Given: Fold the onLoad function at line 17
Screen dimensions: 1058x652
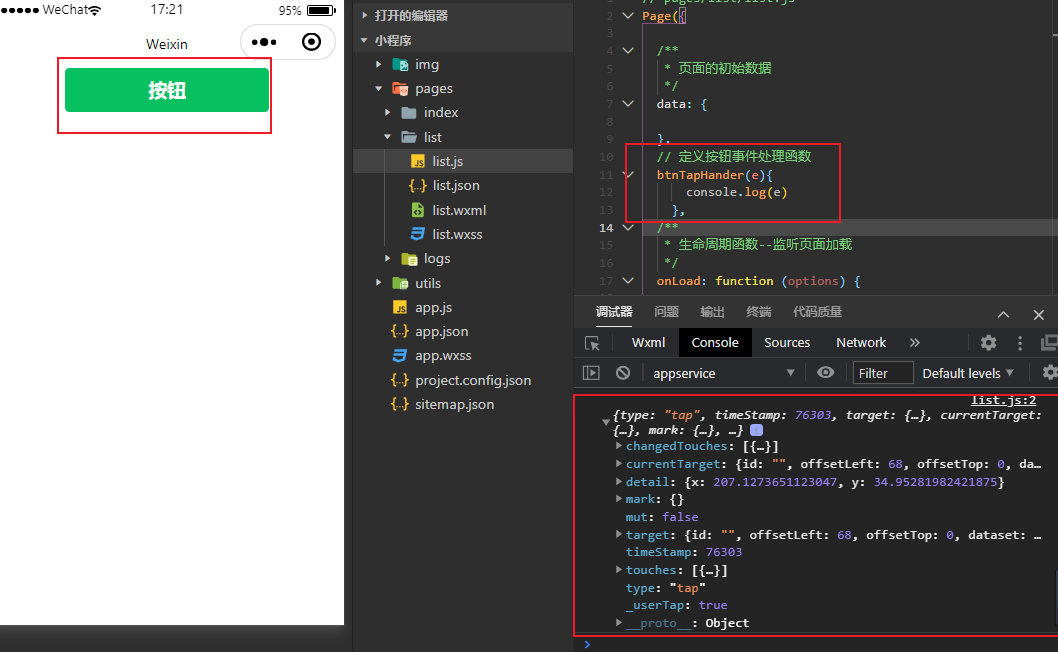Looking at the screenshot, I should pos(628,280).
